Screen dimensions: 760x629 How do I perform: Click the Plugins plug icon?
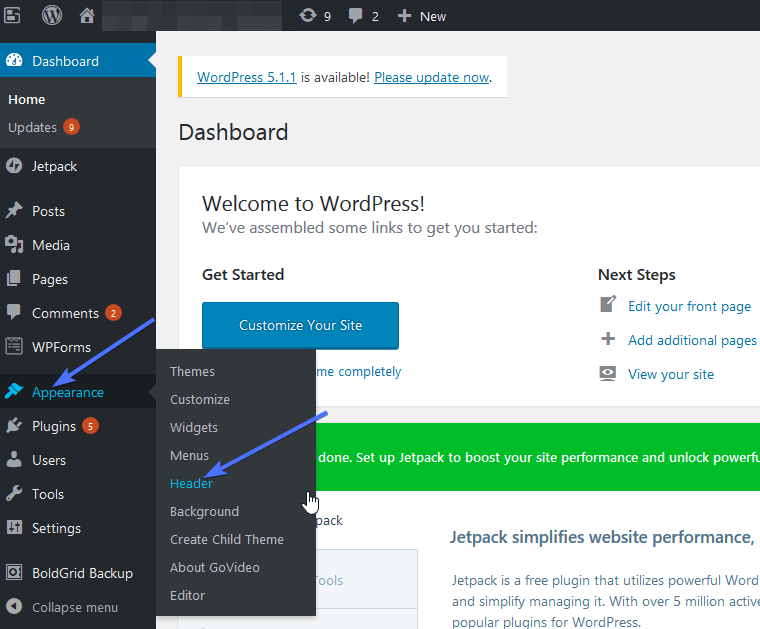click(14, 426)
